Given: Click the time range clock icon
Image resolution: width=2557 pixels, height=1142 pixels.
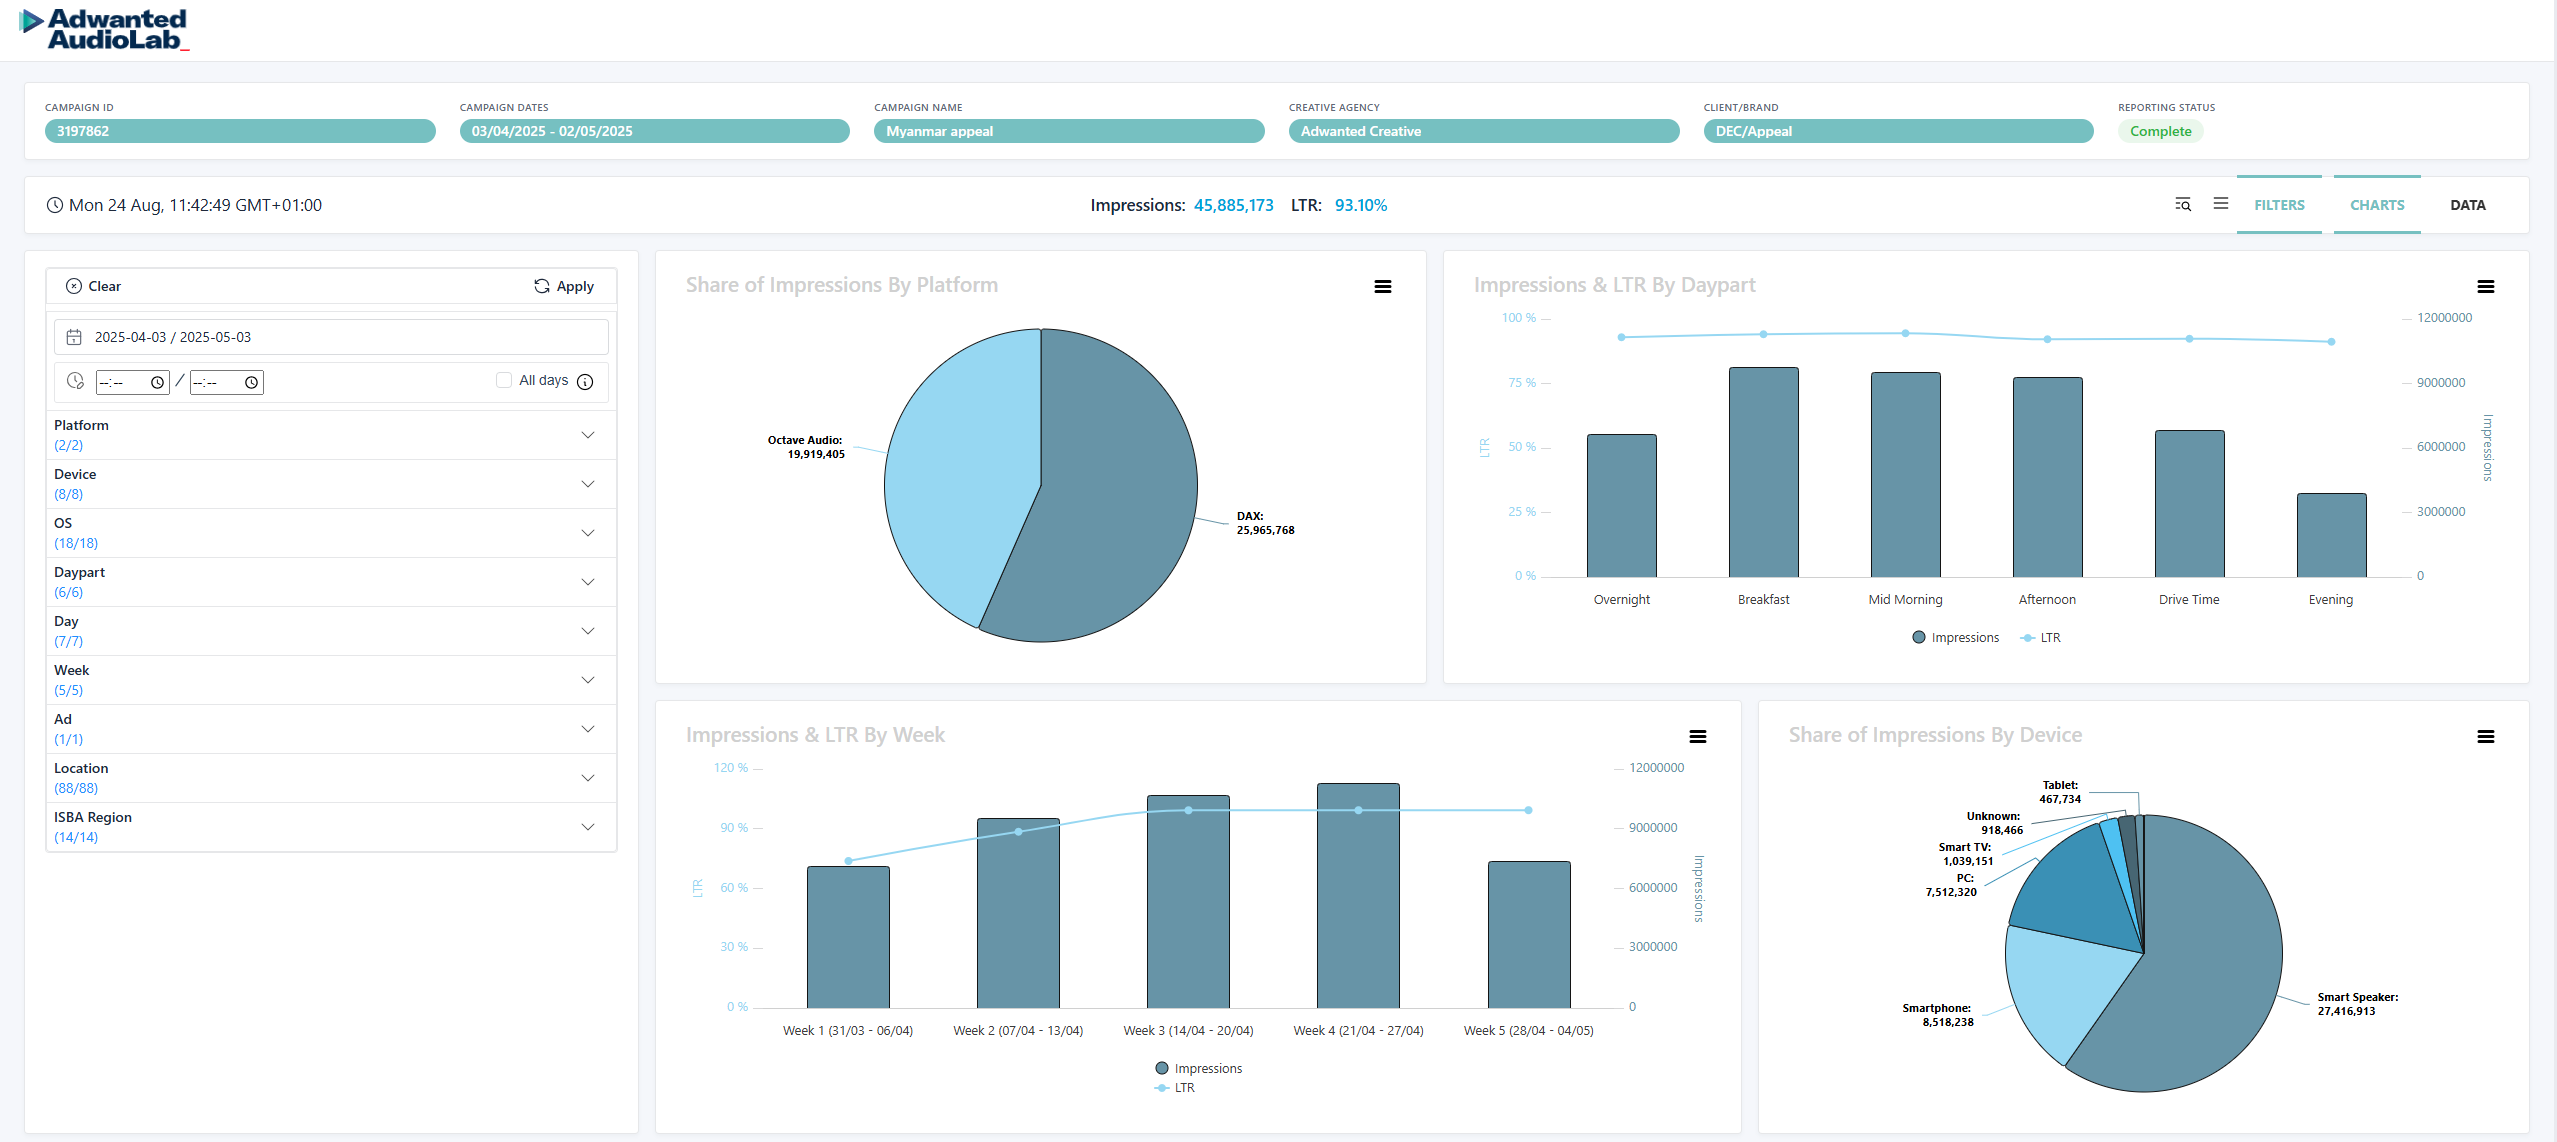Looking at the screenshot, I should [75, 381].
